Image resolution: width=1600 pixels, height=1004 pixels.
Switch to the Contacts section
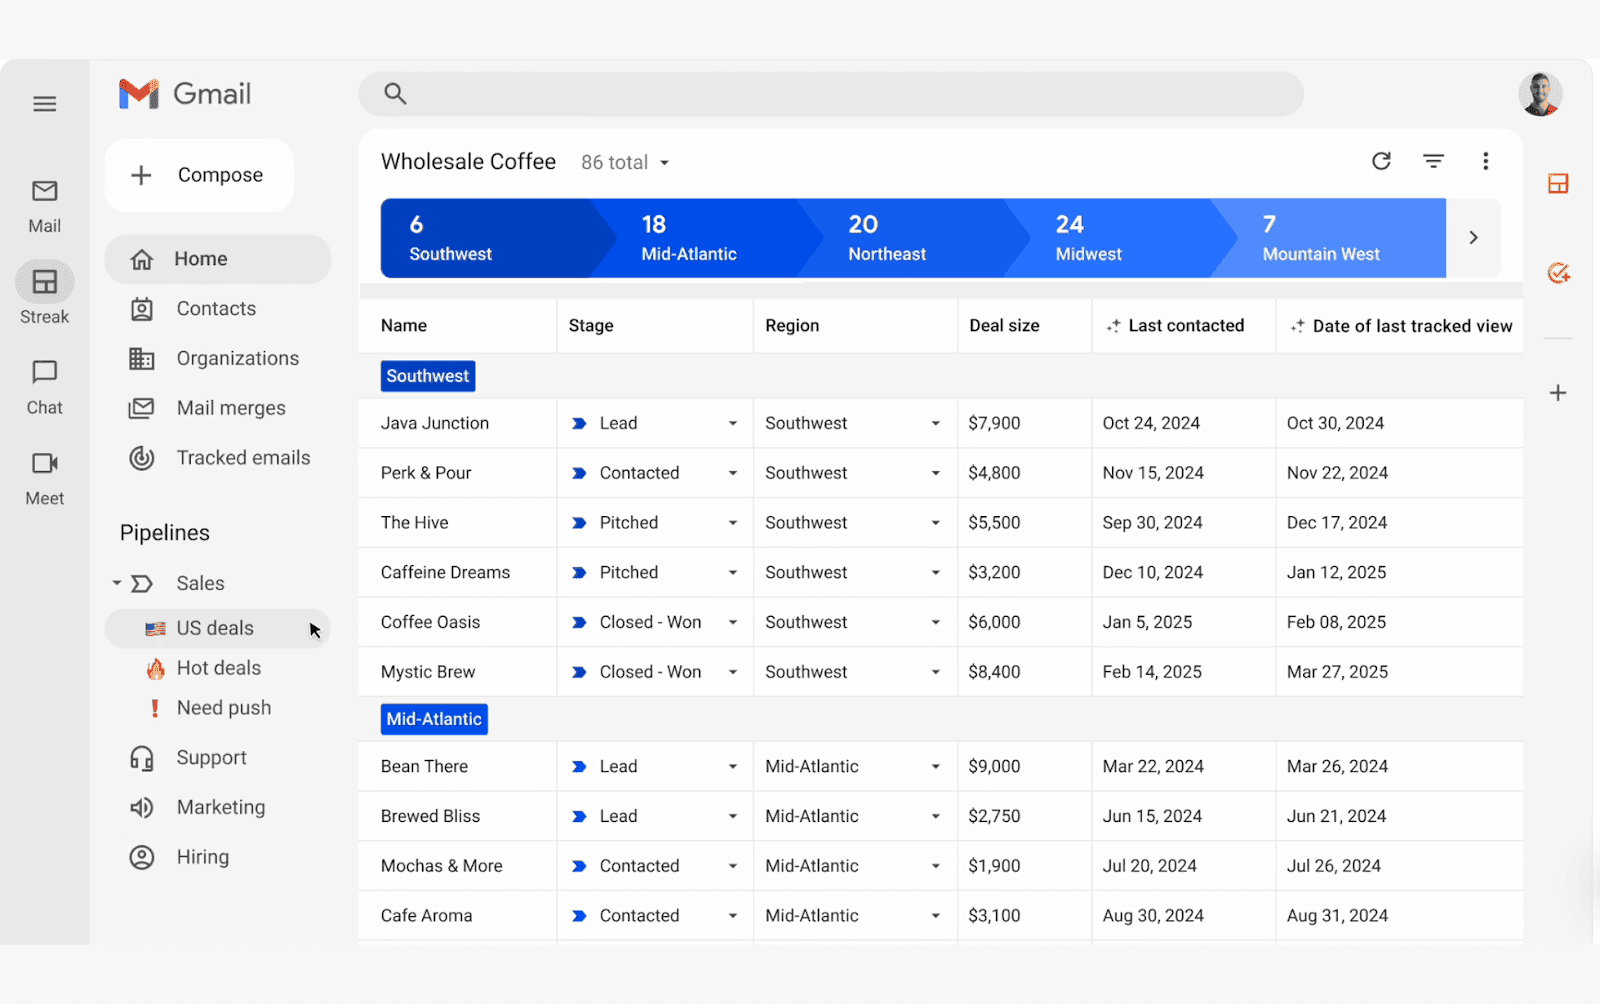click(x=216, y=308)
